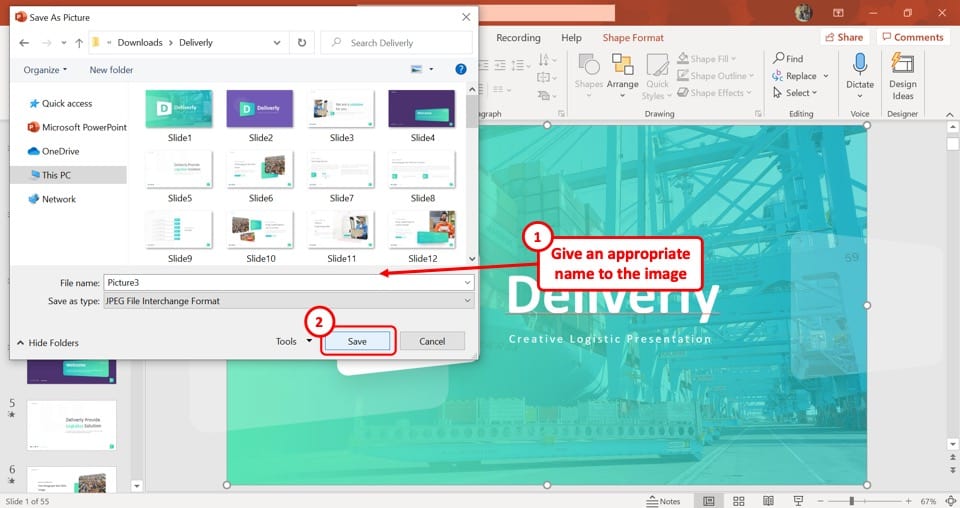Viewport: 960px width, 508px height.
Task: Click Save button
Action: coord(357,342)
